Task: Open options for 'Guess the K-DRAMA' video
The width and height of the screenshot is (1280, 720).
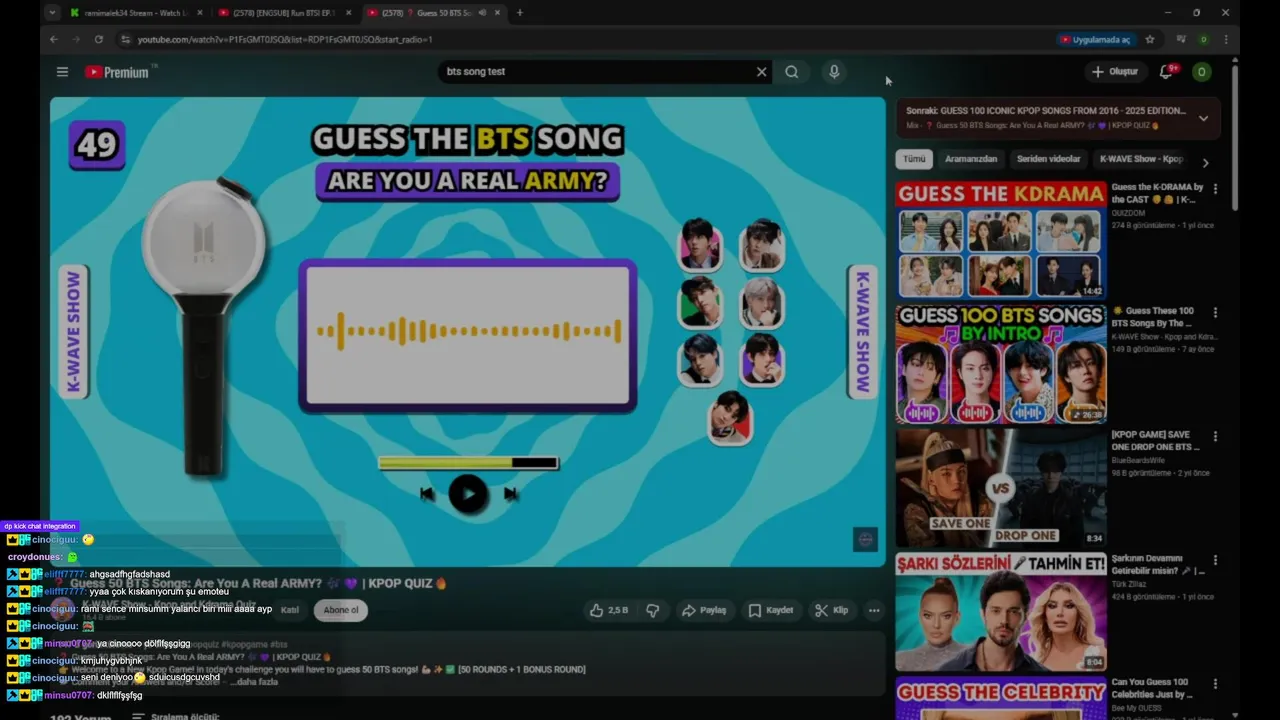Action: (x=1215, y=188)
